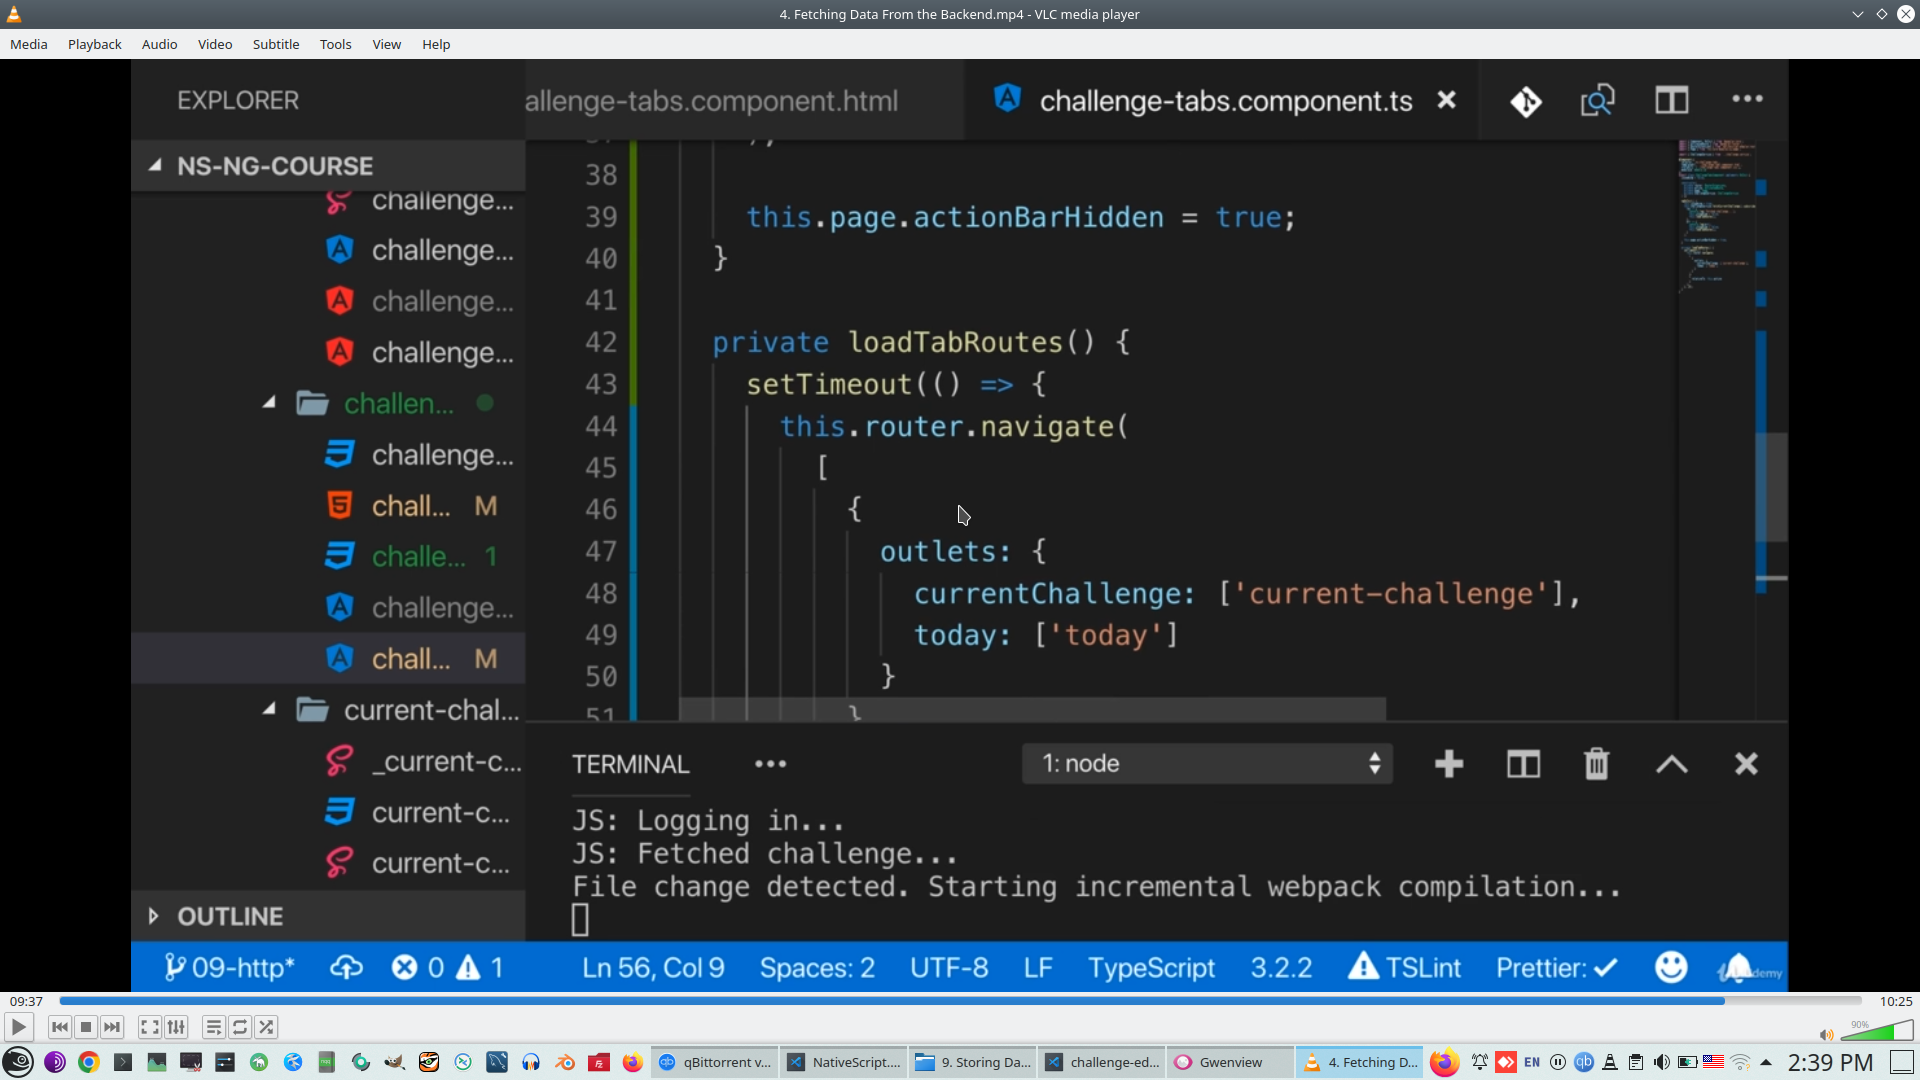Toggle fullscreen video mode
1920x1080 pixels.
[x=149, y=1027]
